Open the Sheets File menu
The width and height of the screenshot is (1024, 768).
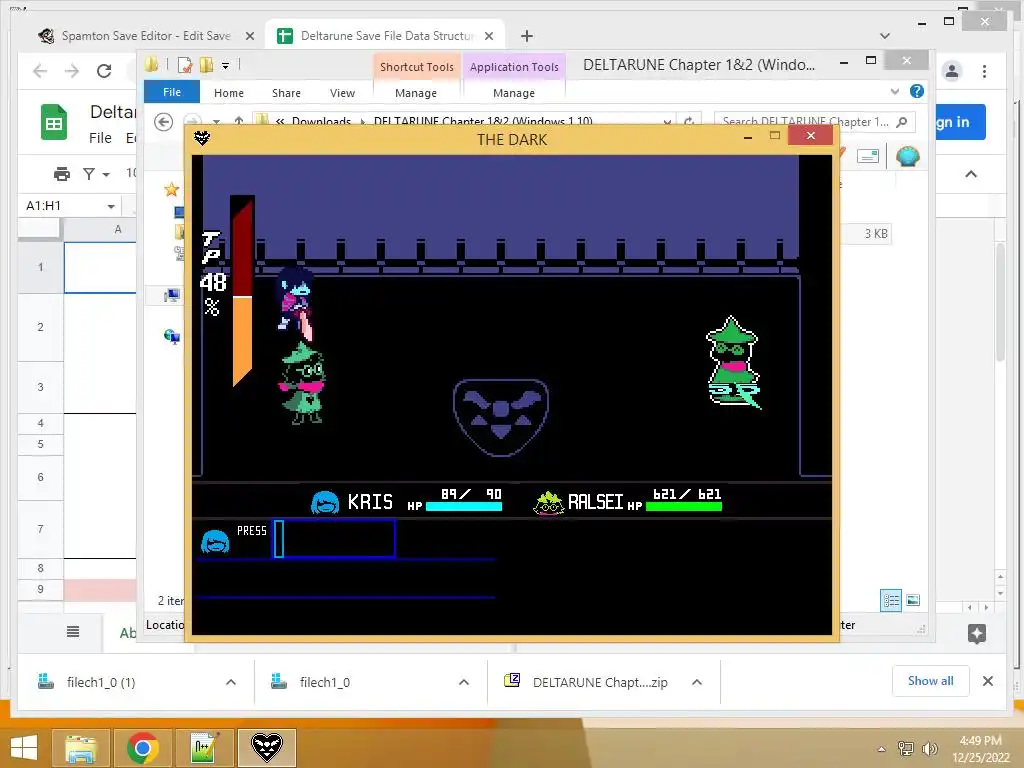(100, 138)
